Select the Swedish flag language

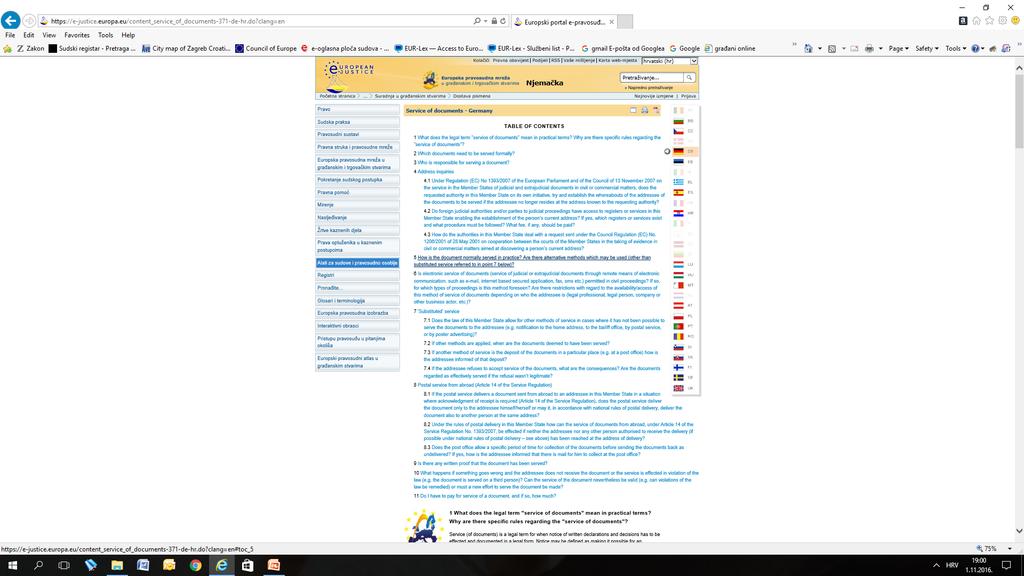pyautogui.click(x=679, y=377)
